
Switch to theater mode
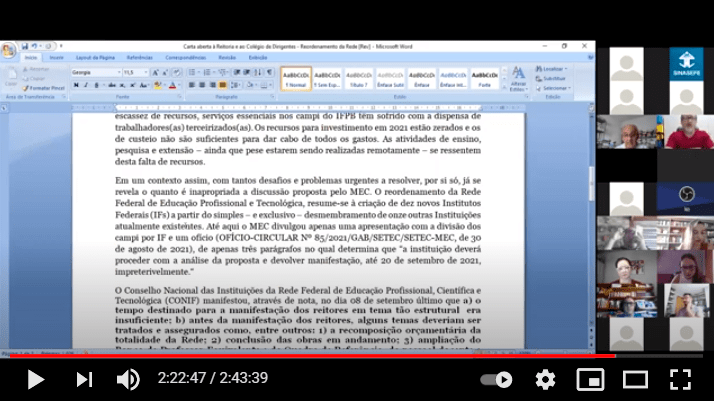point(635,379)
